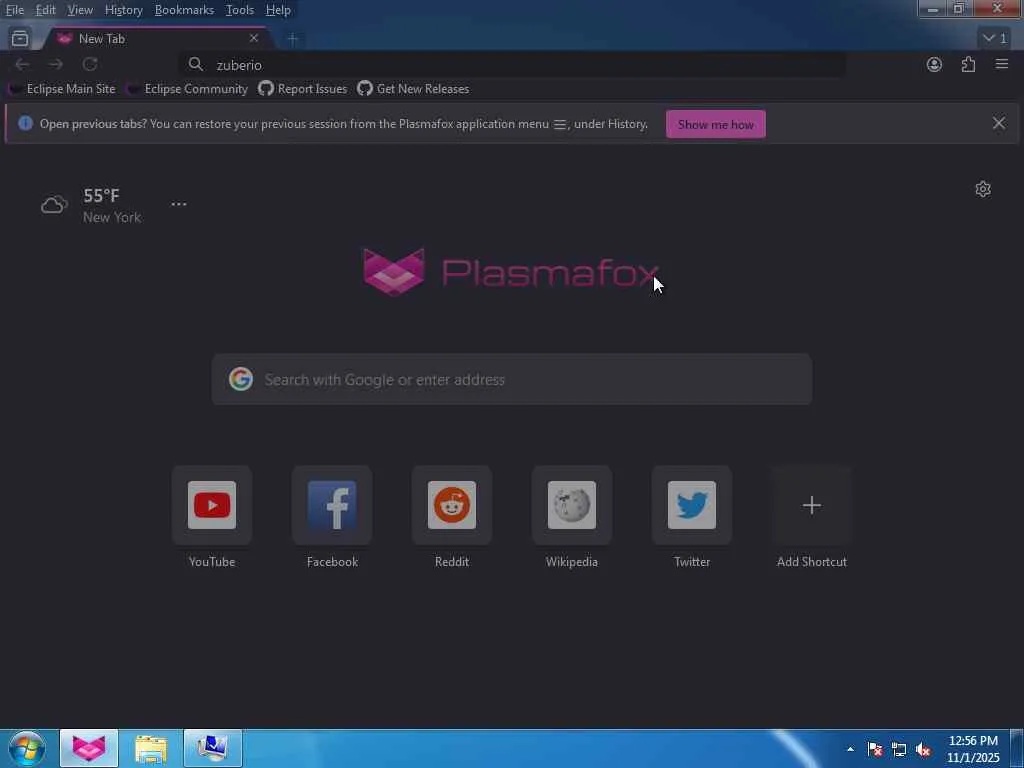The height and width of the screenshot is (768, 1024).
Task: Open the extensions puzzle icon
Action: click(x=968, y=64)
